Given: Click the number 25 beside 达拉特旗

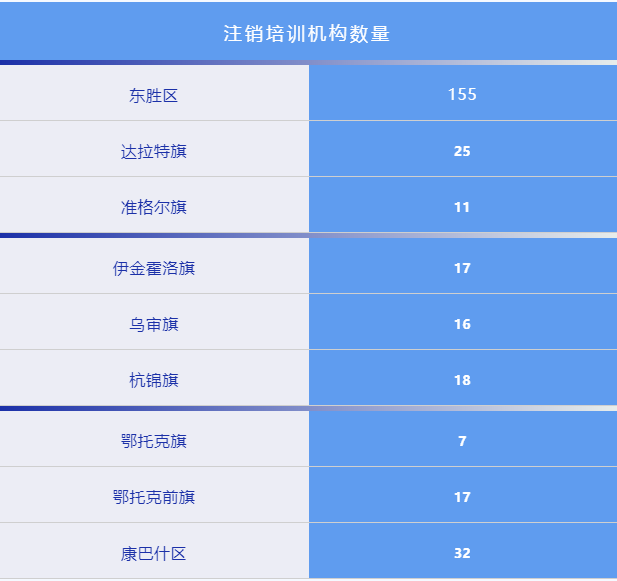Looking at the screenshot, I should 462,152.
